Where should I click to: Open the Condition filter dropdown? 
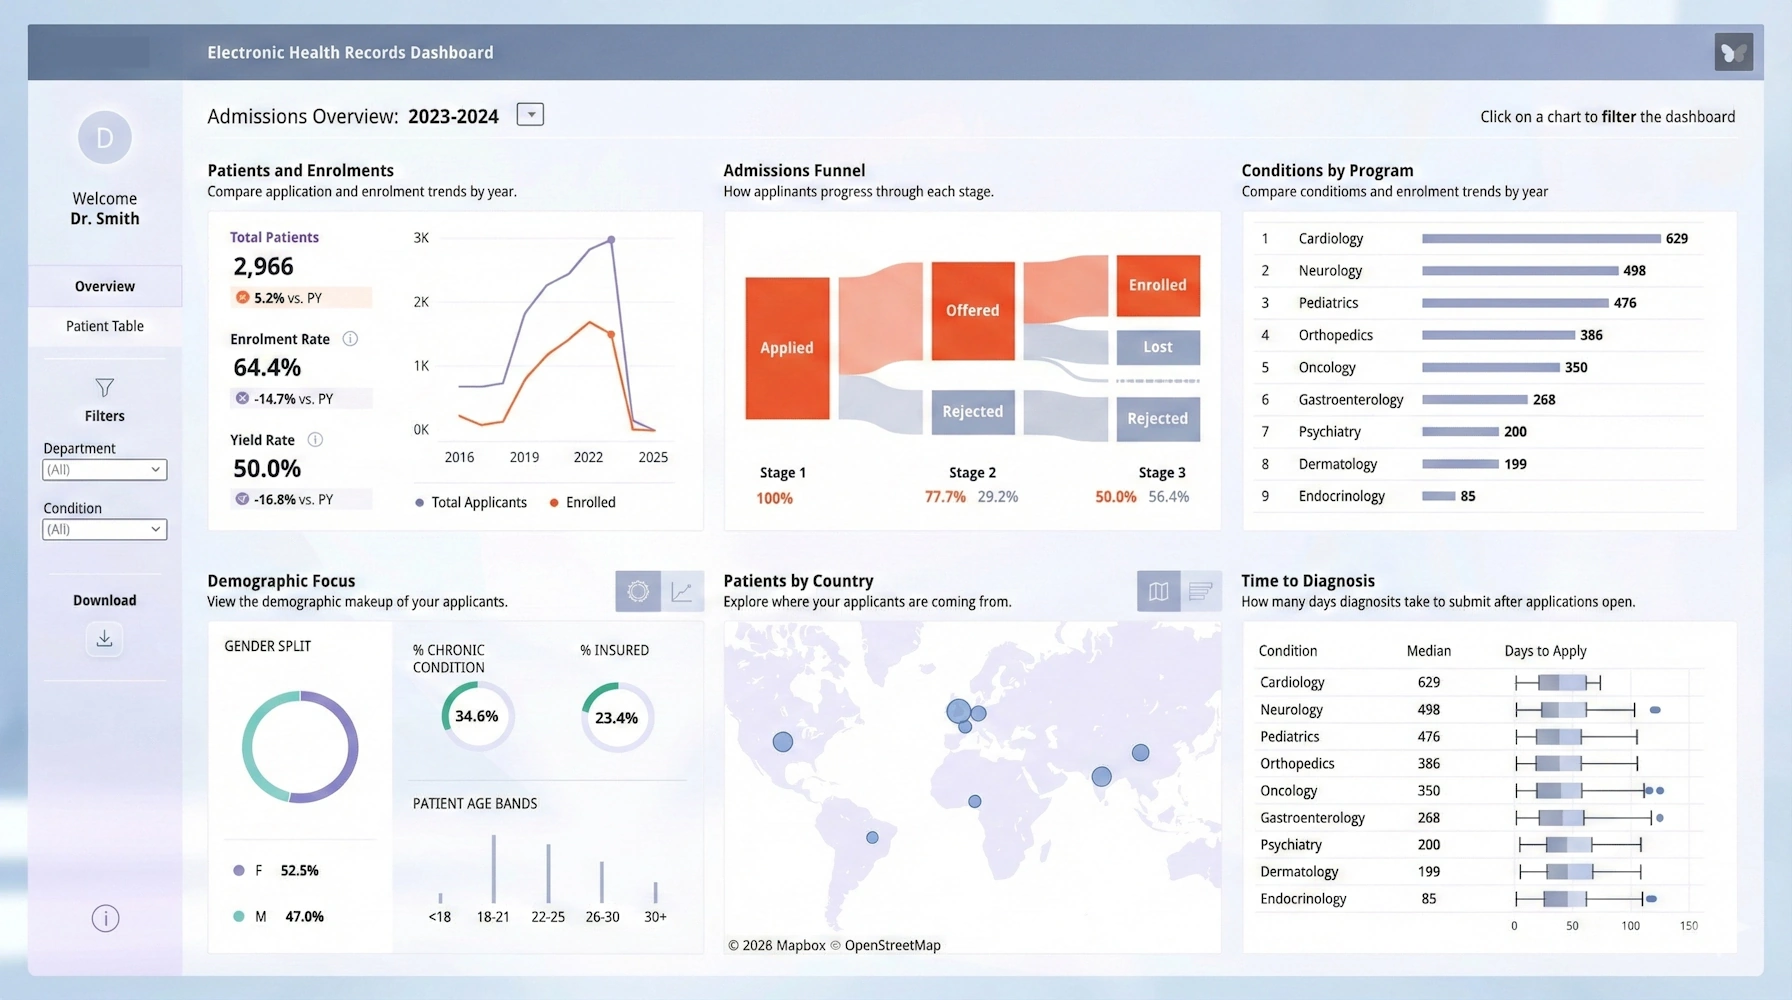[104, 529]
